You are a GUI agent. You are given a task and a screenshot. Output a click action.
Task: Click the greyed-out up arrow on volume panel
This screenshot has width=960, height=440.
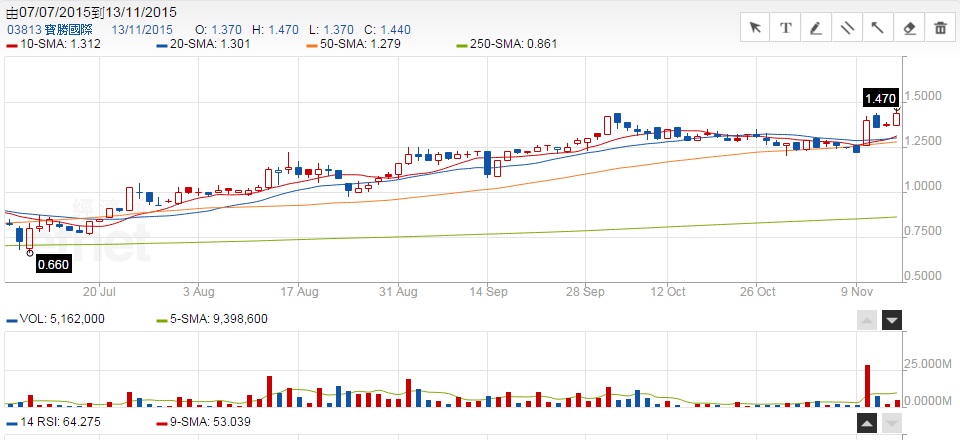[868, 320]
